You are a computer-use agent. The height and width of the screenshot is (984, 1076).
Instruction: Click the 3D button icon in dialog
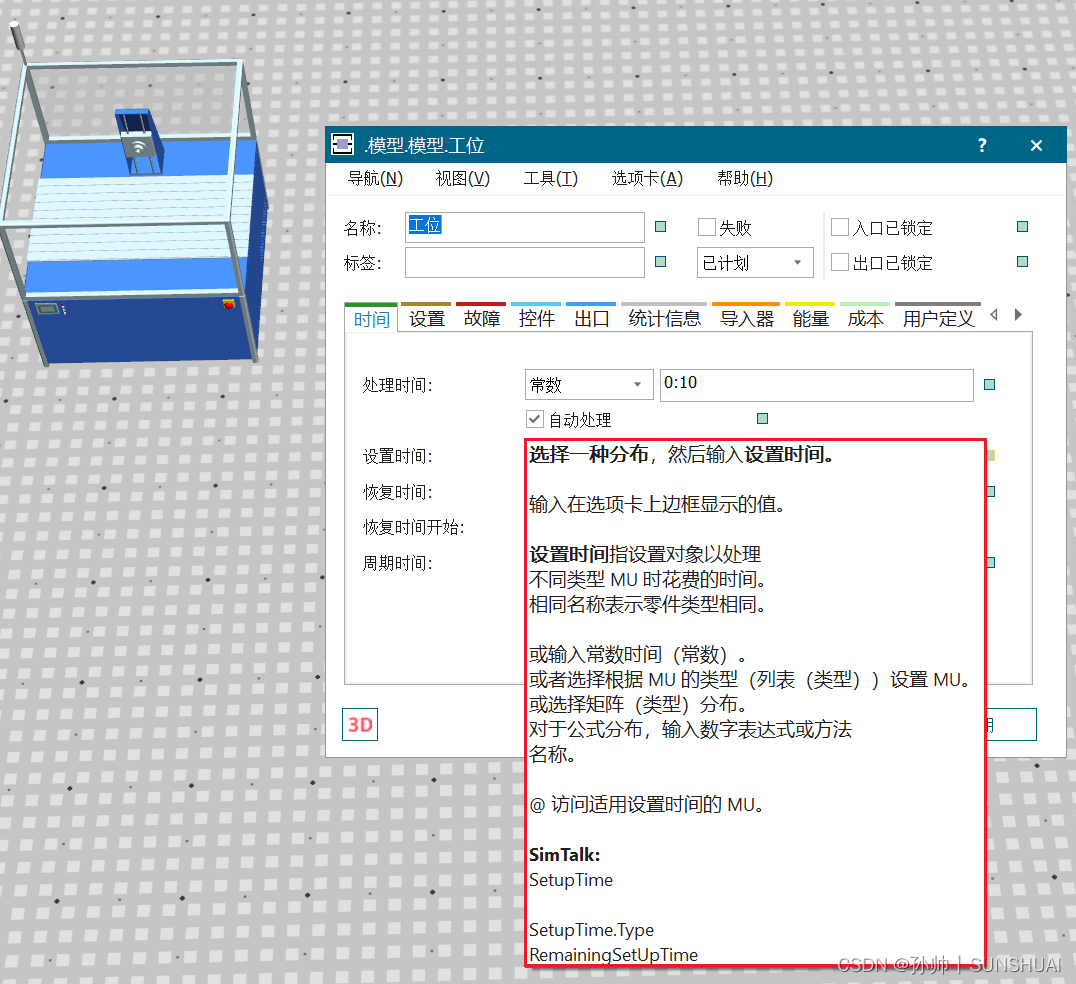tap(360, 725)
